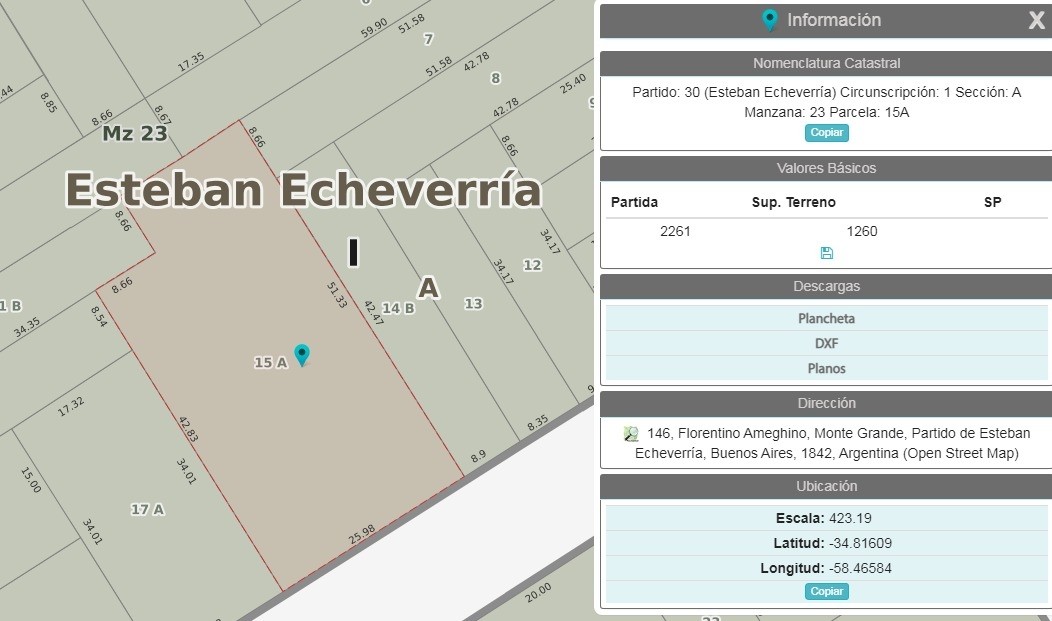Click the Escala value row

coord(827,518)
